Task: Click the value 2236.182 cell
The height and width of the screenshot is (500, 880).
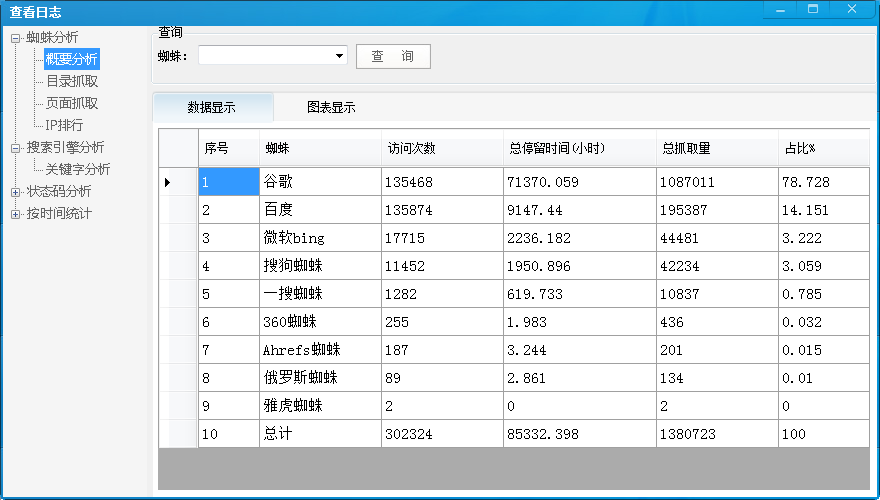Action: pos(580,238)
